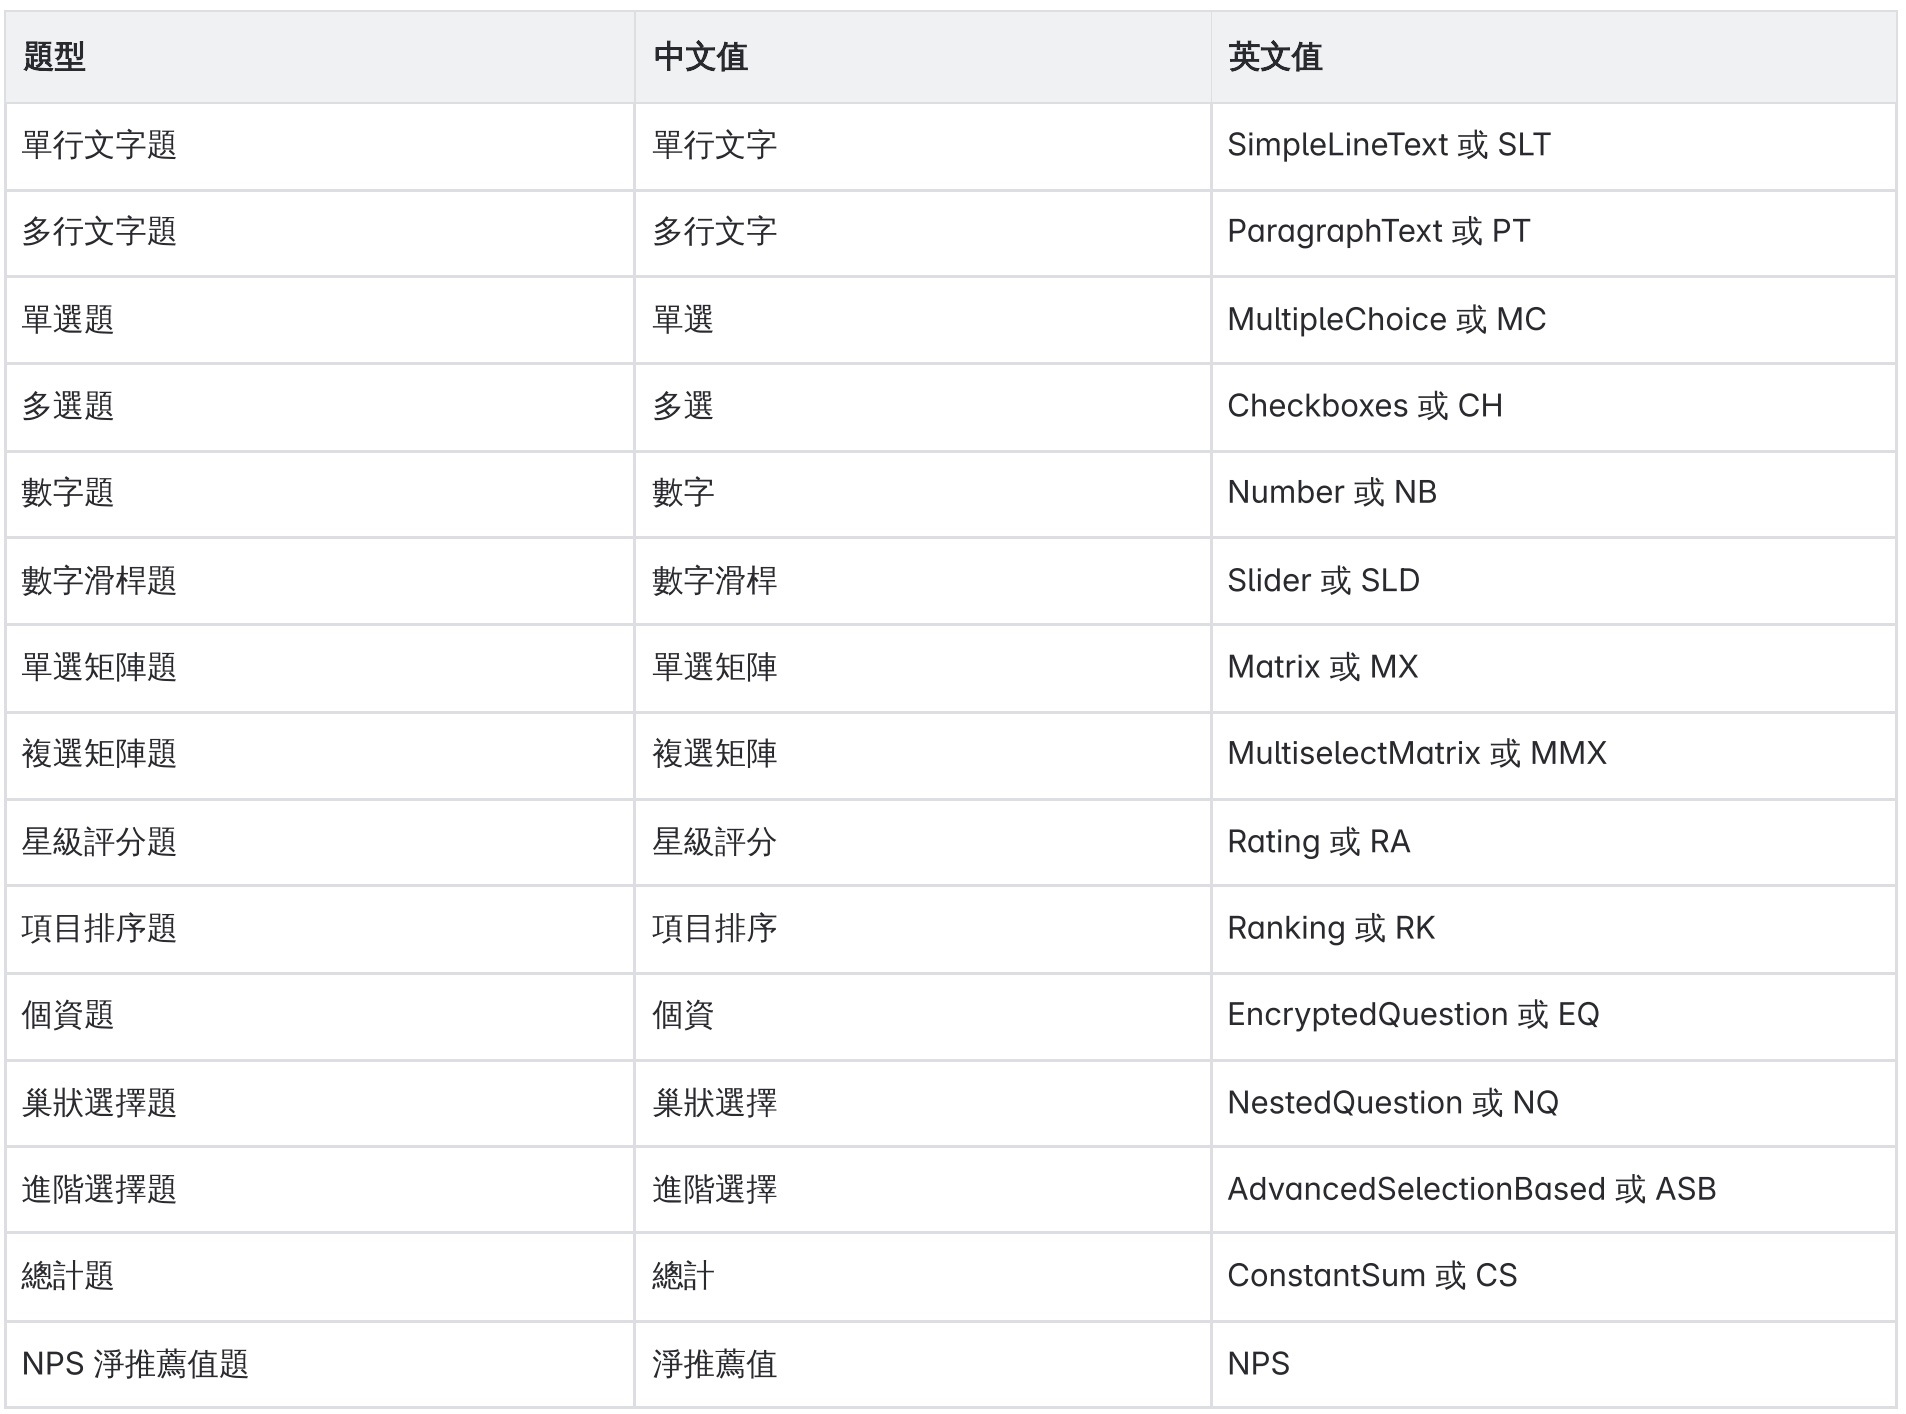Viewport: 1906px width, 1414px height.
Task: Select the 'MultipleChoice 或 MC' cell
Action: [1386, 319]
